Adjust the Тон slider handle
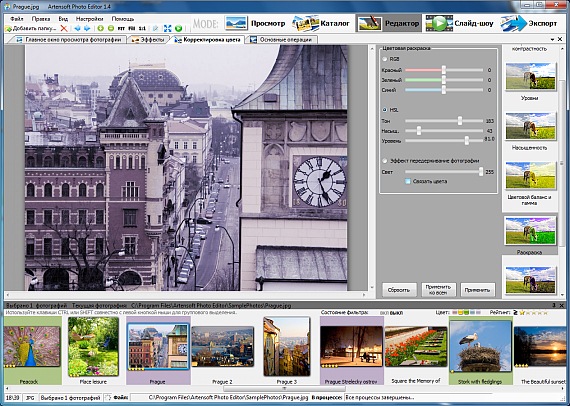 pyautogui.click(x=460, y=121)
